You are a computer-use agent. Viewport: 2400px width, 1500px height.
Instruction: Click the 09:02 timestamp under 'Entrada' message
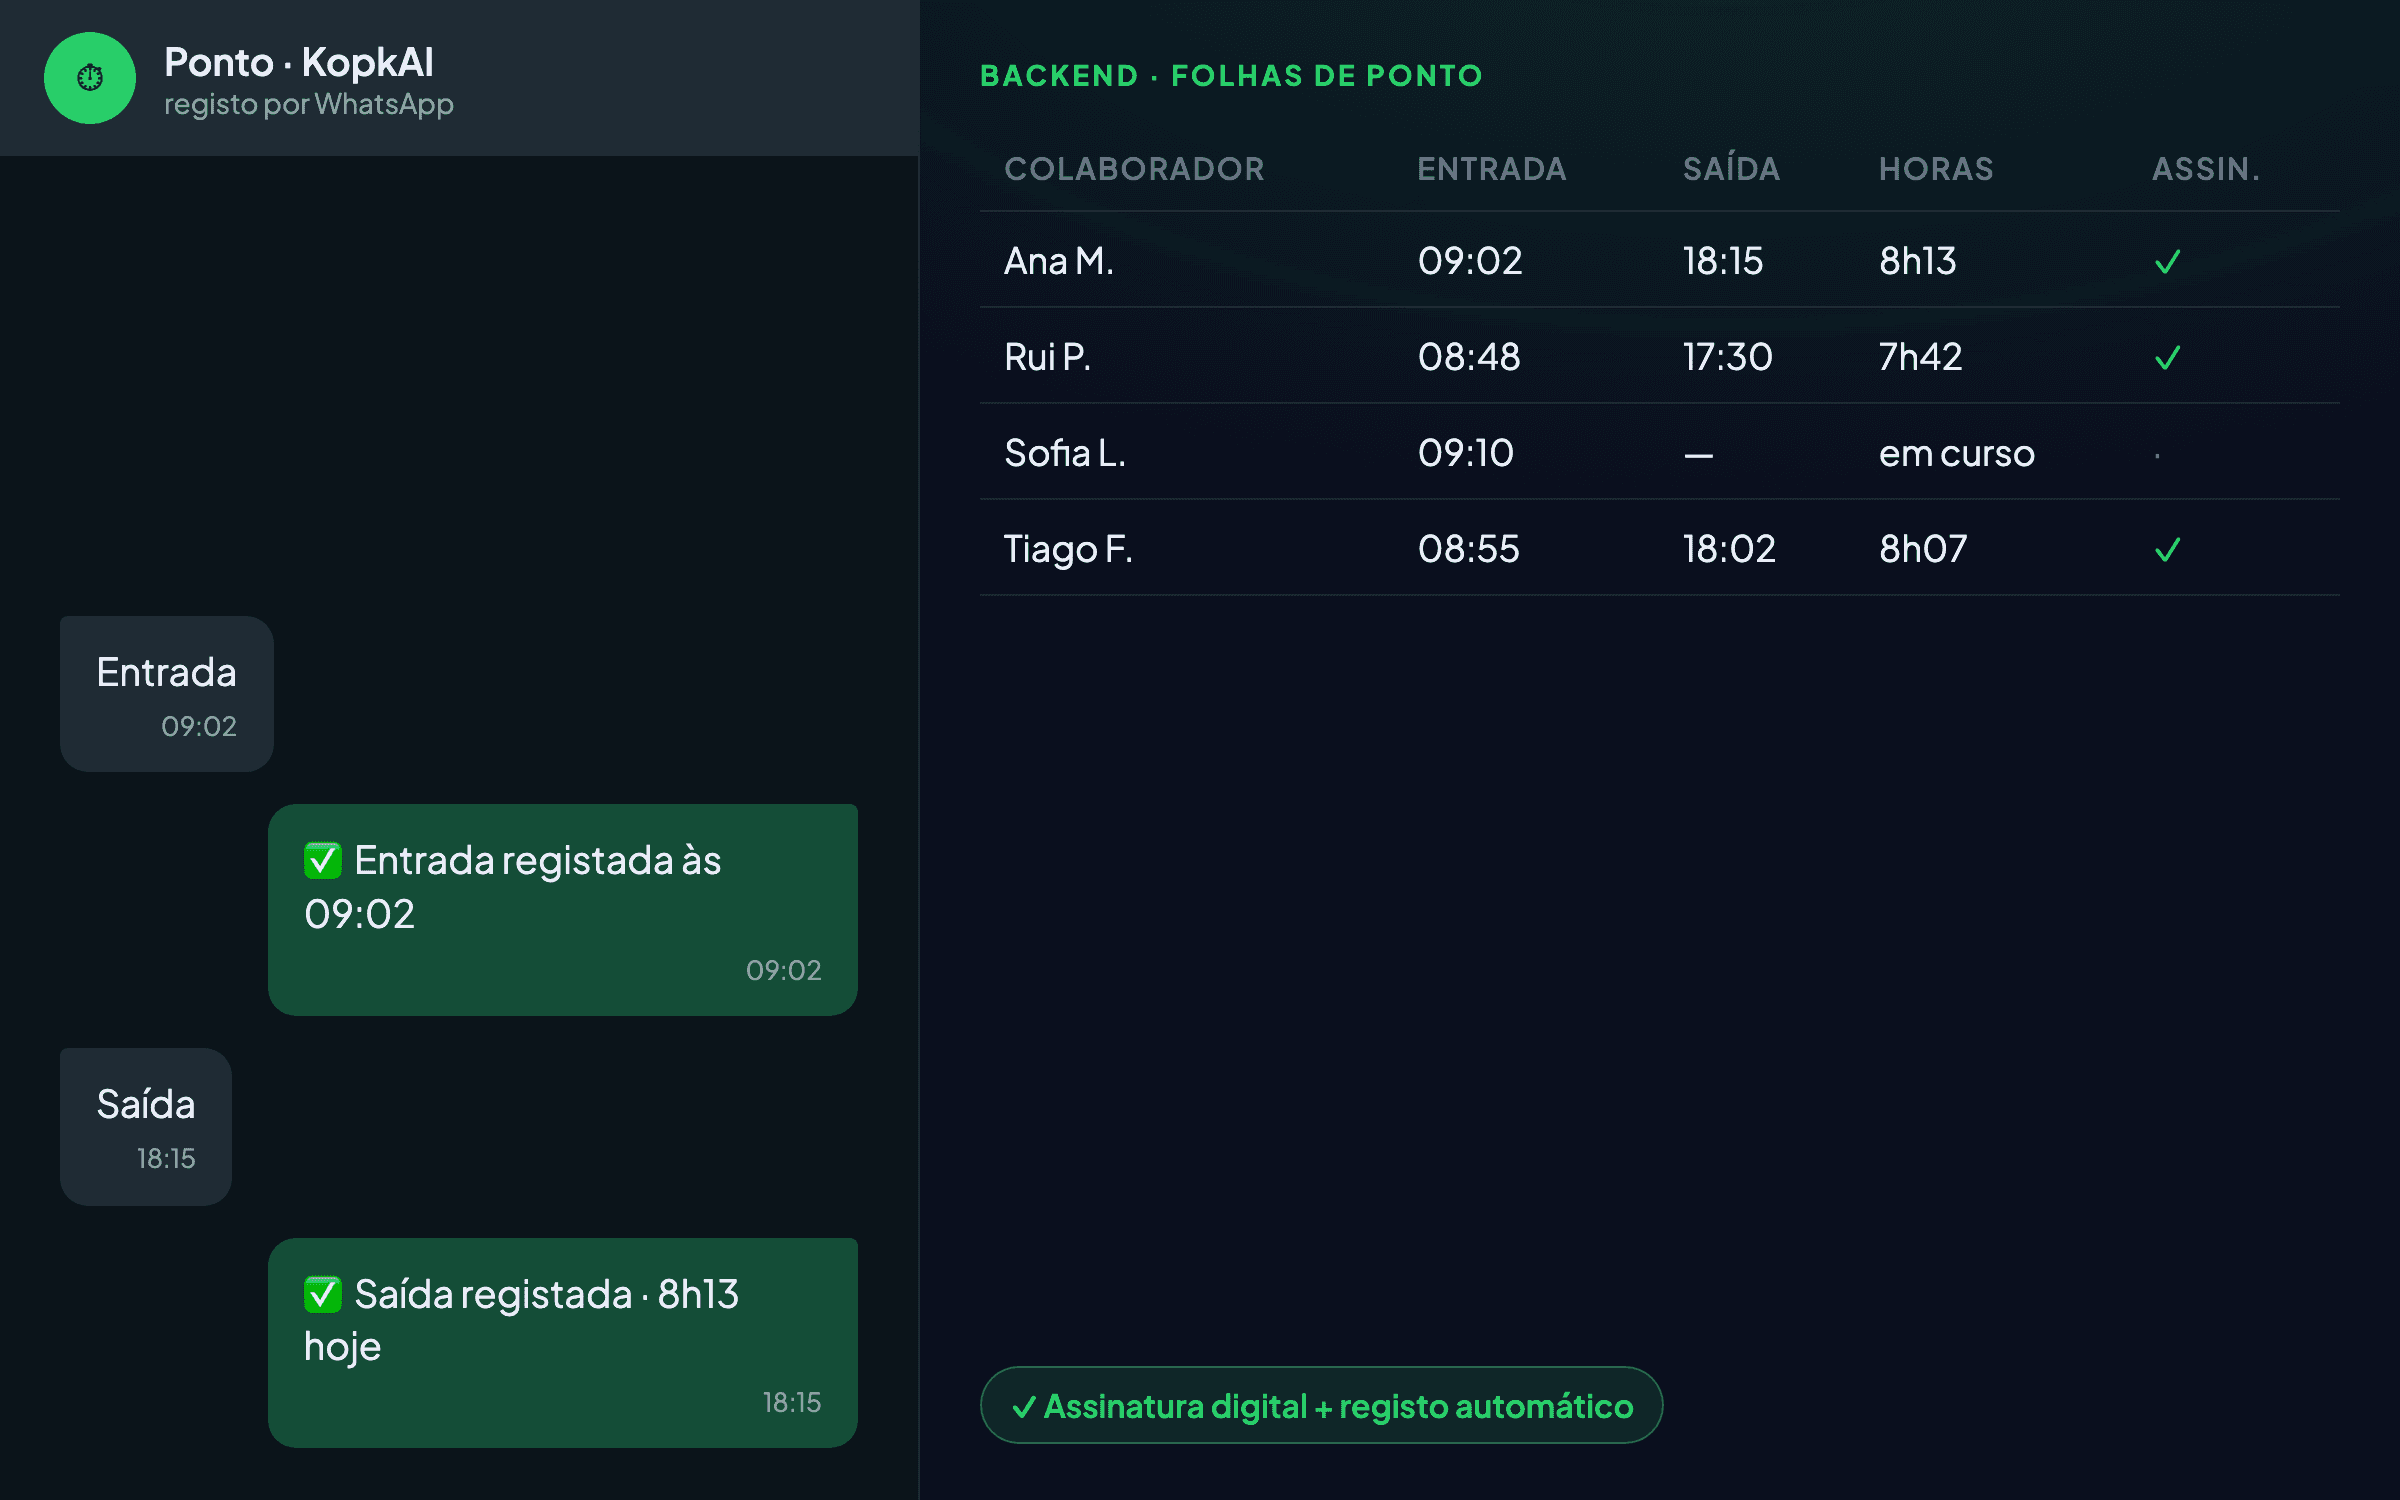[199, 726]
